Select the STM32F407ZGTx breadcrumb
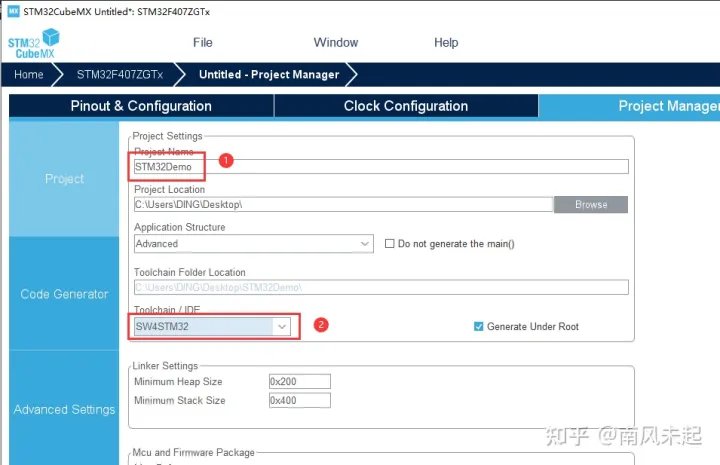 point(120,74)
